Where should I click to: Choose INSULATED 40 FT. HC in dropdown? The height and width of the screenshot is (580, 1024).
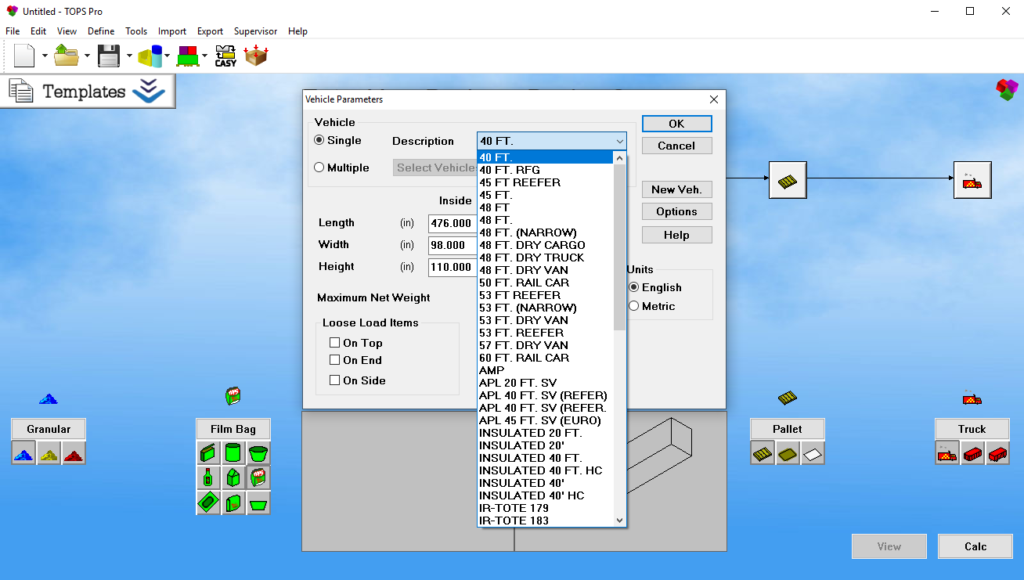coord(540,470)
